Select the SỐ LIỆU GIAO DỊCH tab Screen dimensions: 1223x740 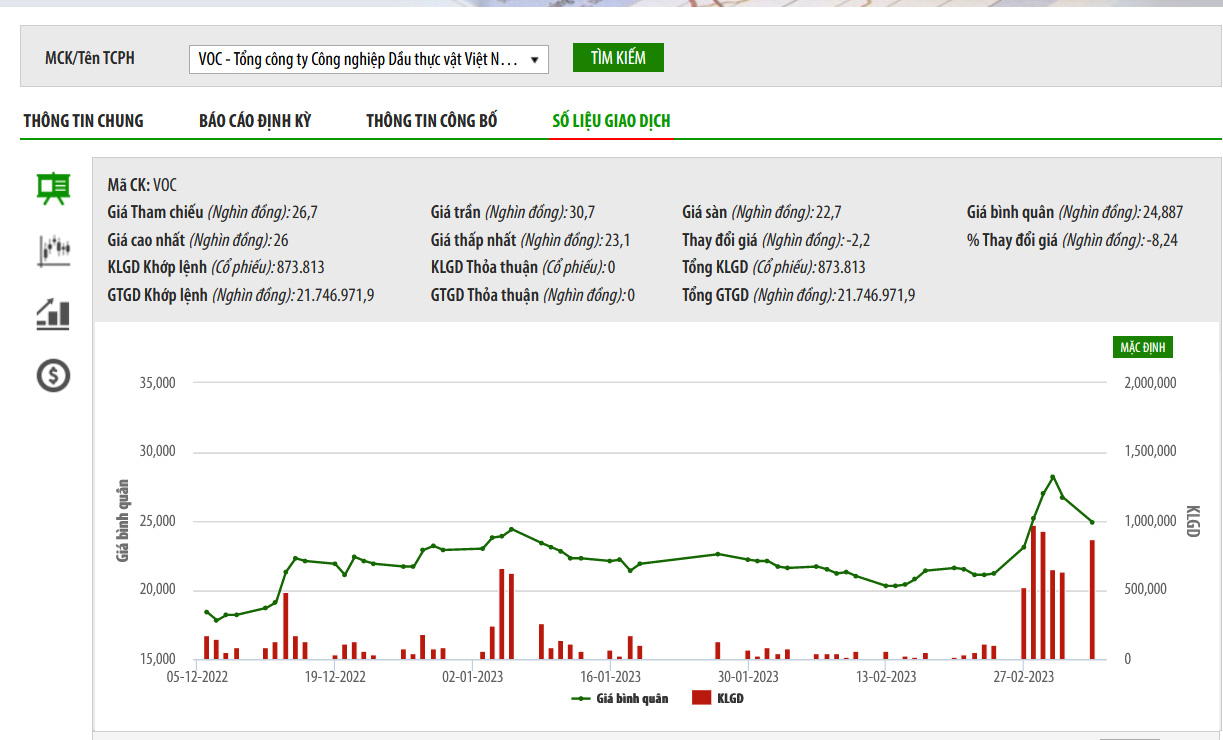(611, 121)
